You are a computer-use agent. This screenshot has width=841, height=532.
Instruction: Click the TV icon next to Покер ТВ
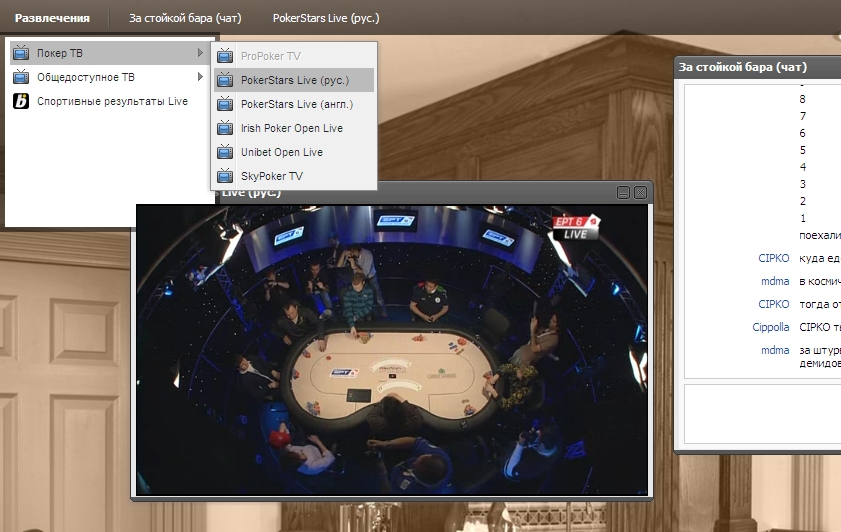tap(21, 53)
